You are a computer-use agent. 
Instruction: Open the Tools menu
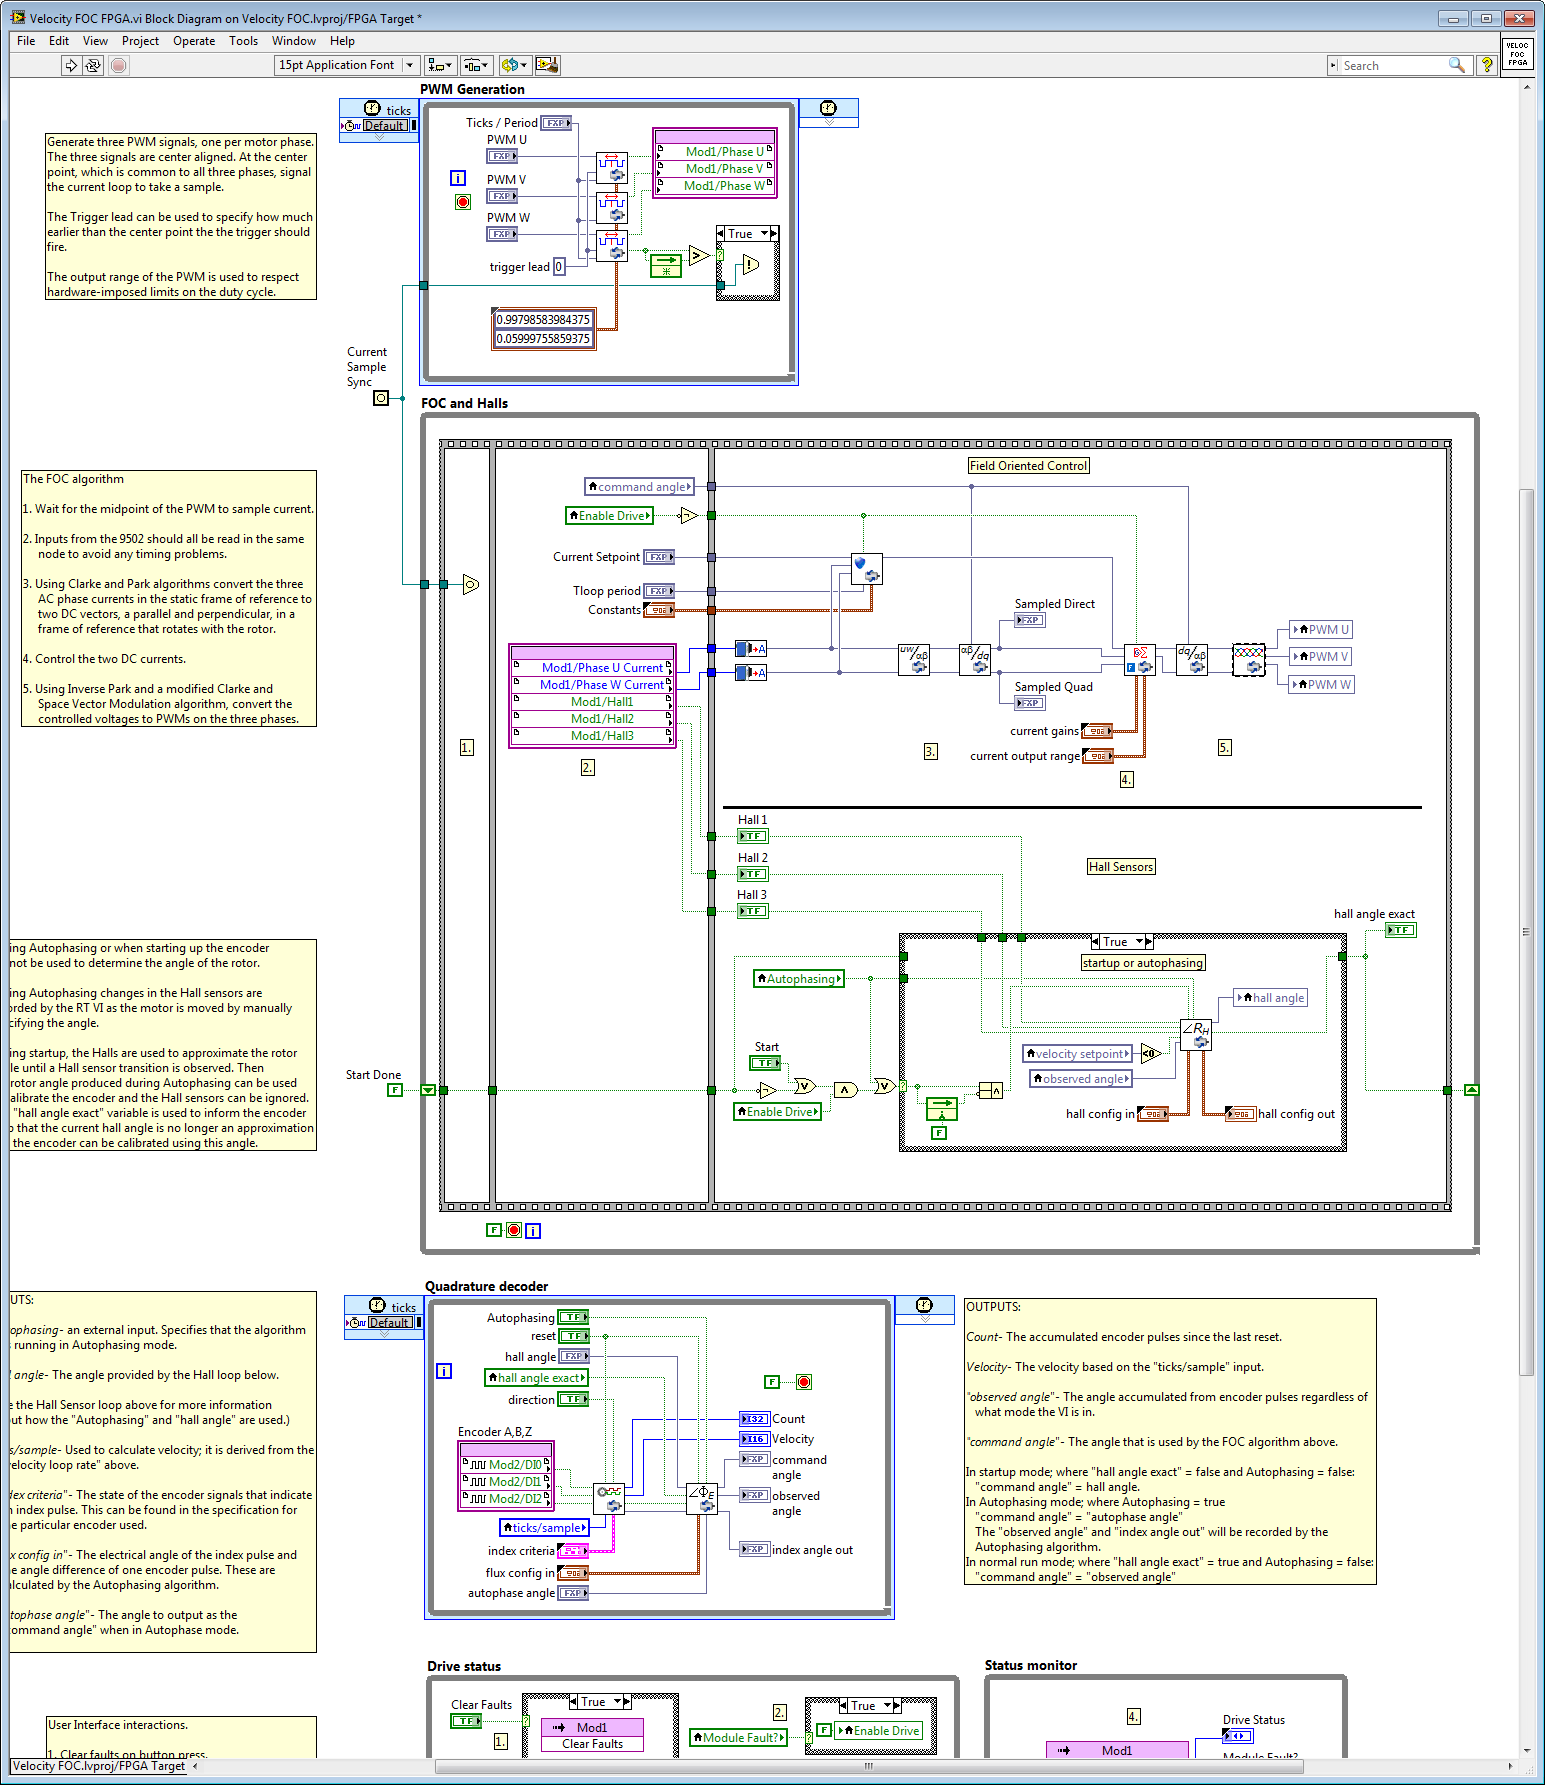point(243,41)
